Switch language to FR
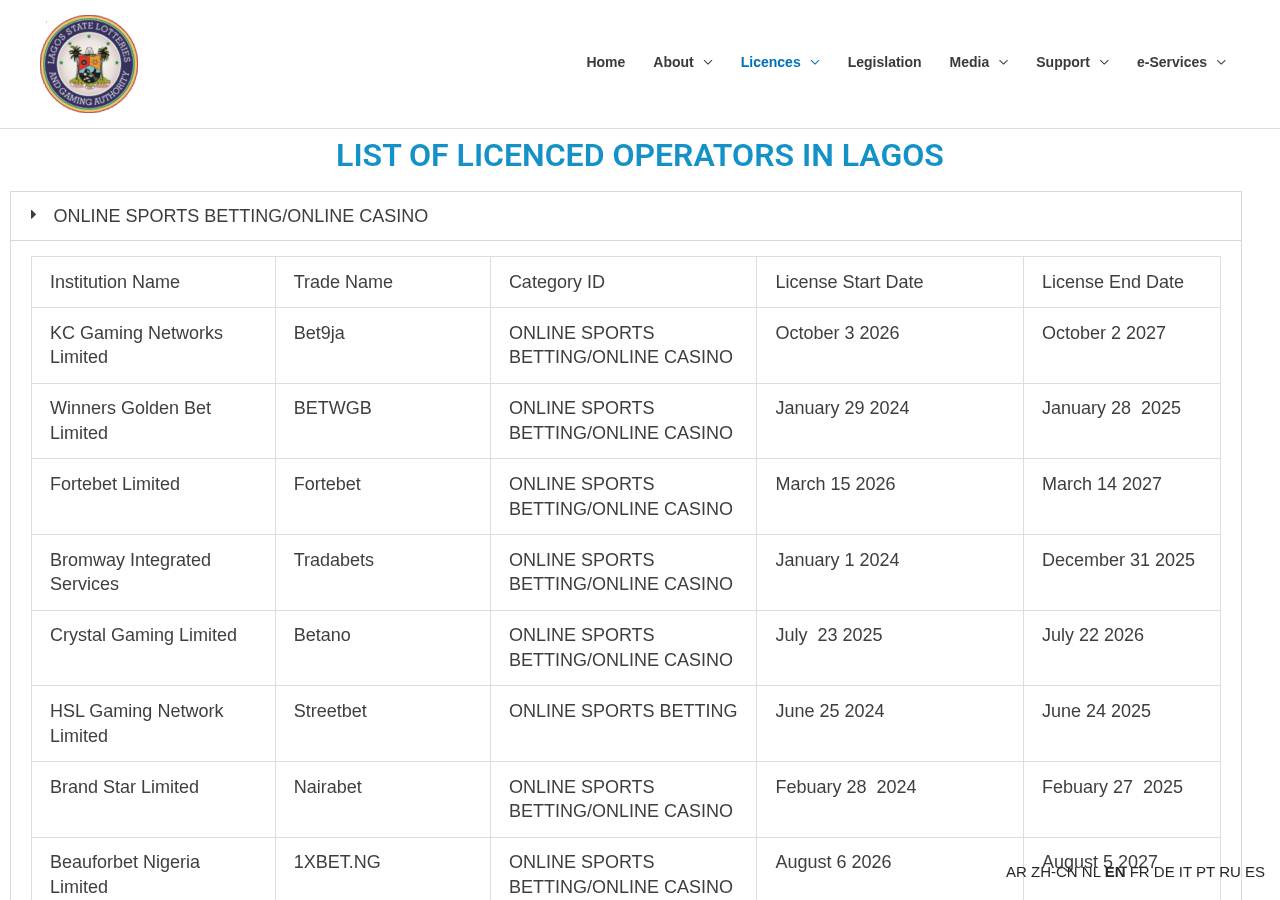Image resolution: width=1280 pixels, height=900 pixels. point(1140,872)
